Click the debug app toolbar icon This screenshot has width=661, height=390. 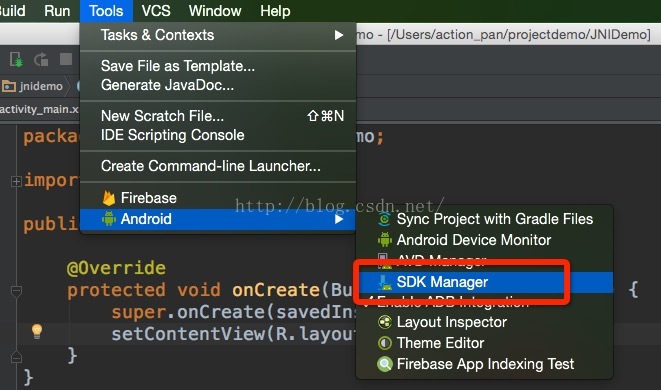point(16,59)
